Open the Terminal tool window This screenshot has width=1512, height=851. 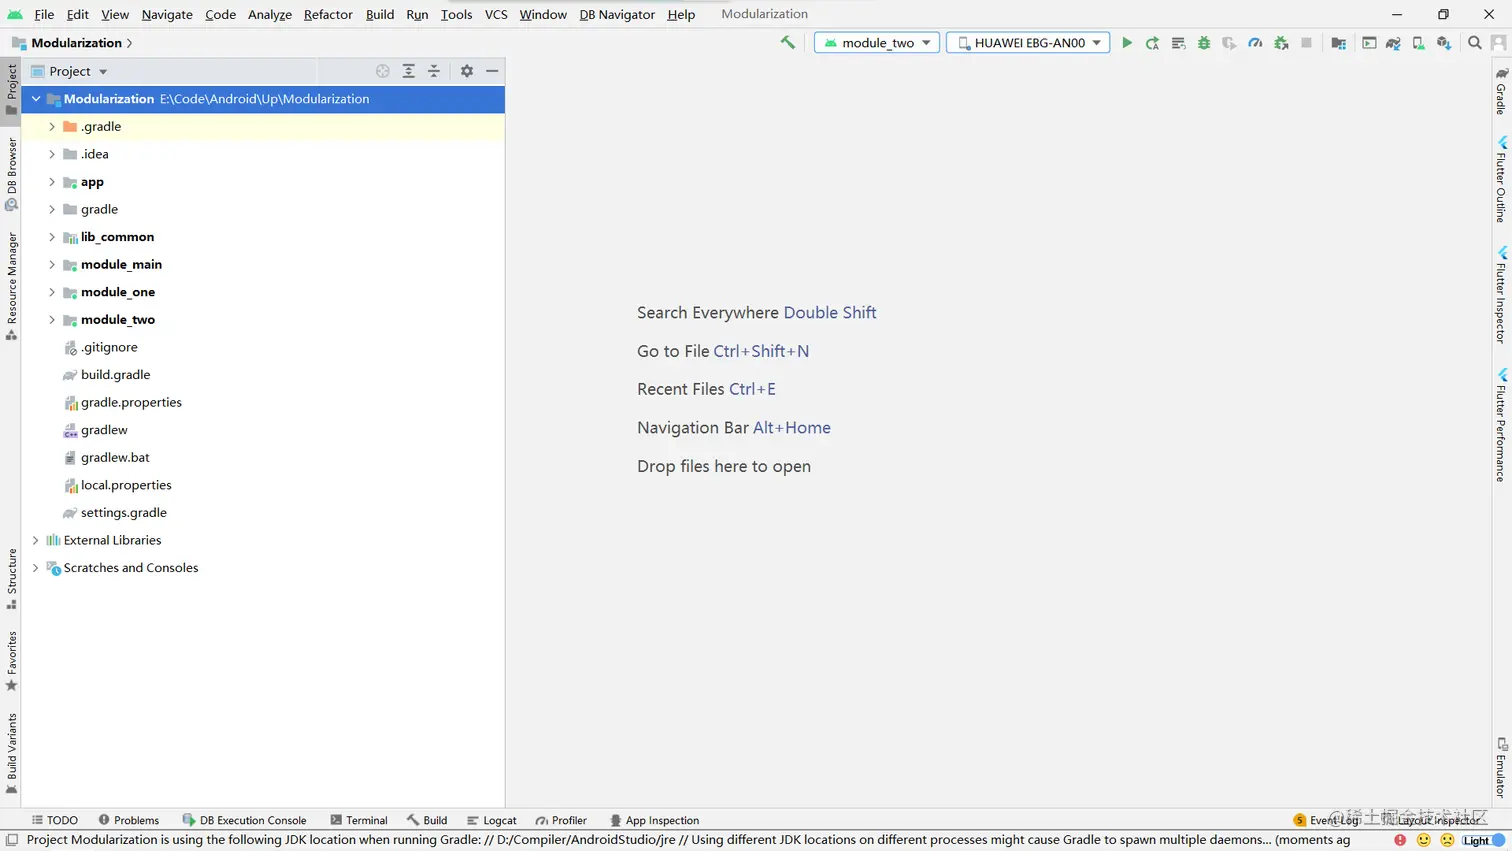click(x=358, y=820)
